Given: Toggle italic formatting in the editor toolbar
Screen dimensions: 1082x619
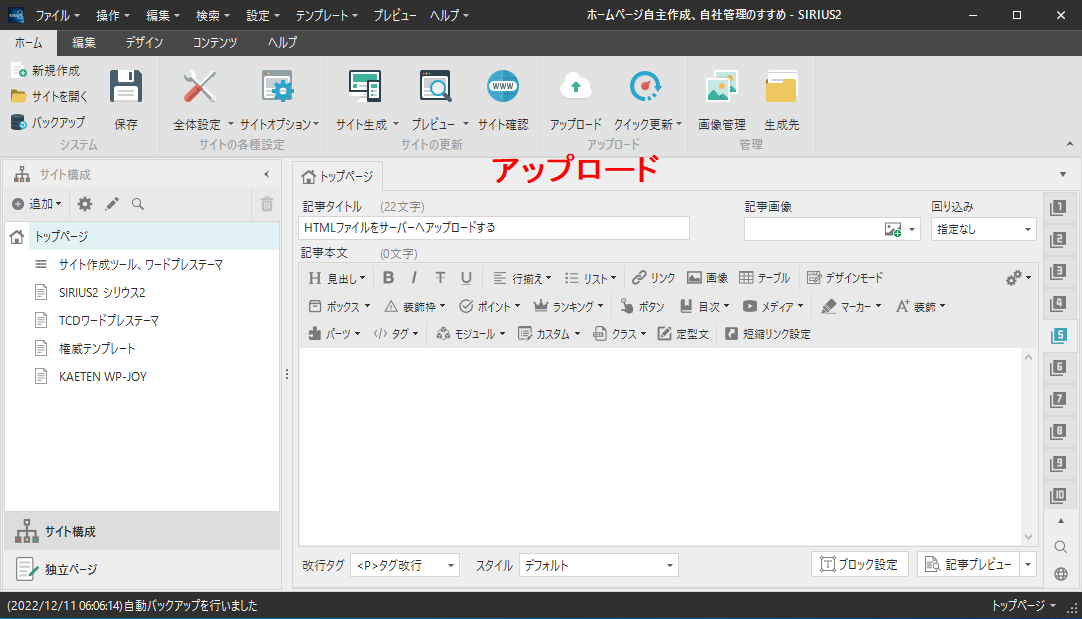Looking at the screenshot, I should click(x=414, y=278).
